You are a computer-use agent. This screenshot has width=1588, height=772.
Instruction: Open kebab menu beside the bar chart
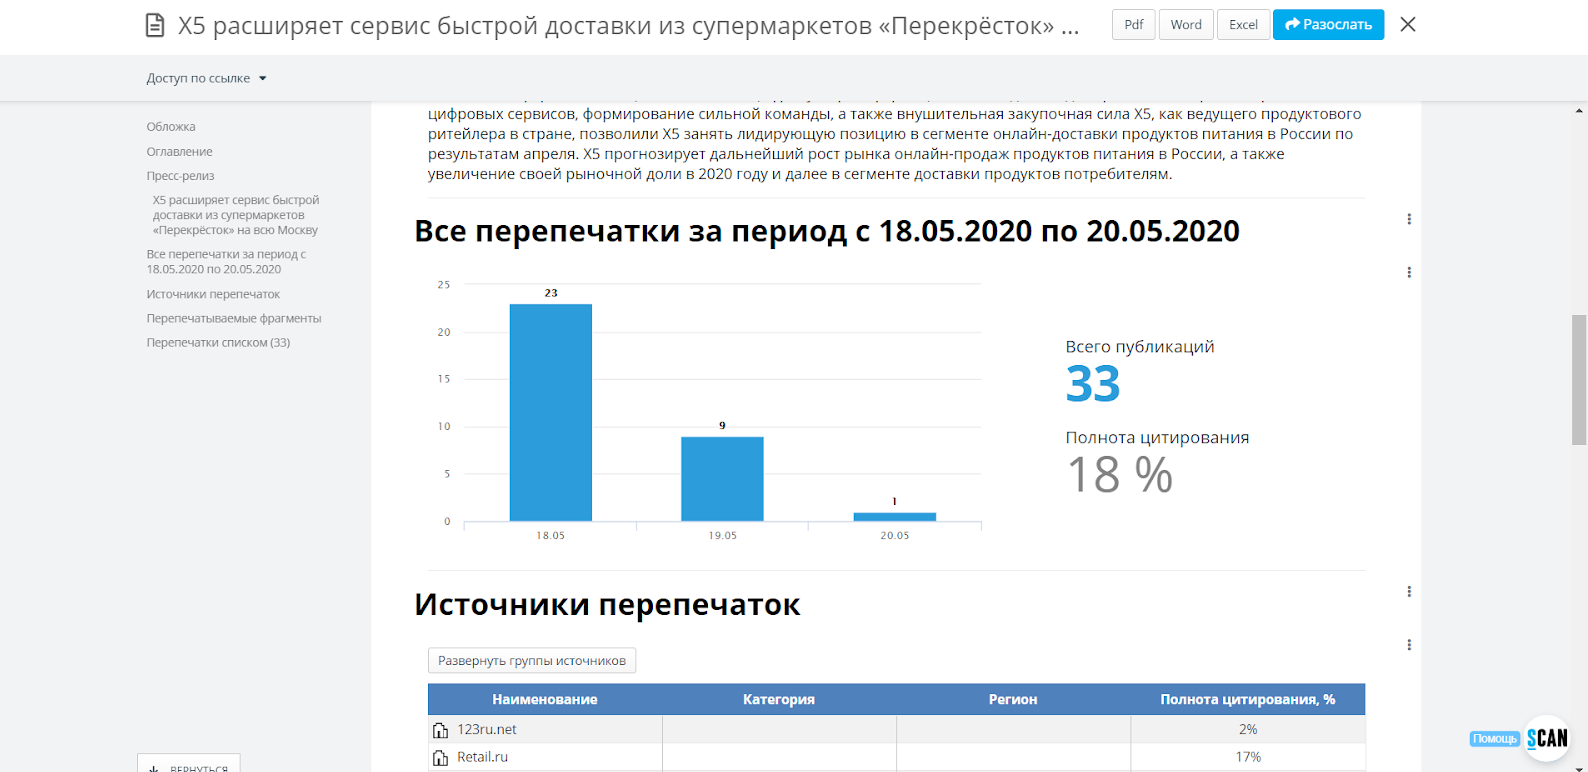1409,272
